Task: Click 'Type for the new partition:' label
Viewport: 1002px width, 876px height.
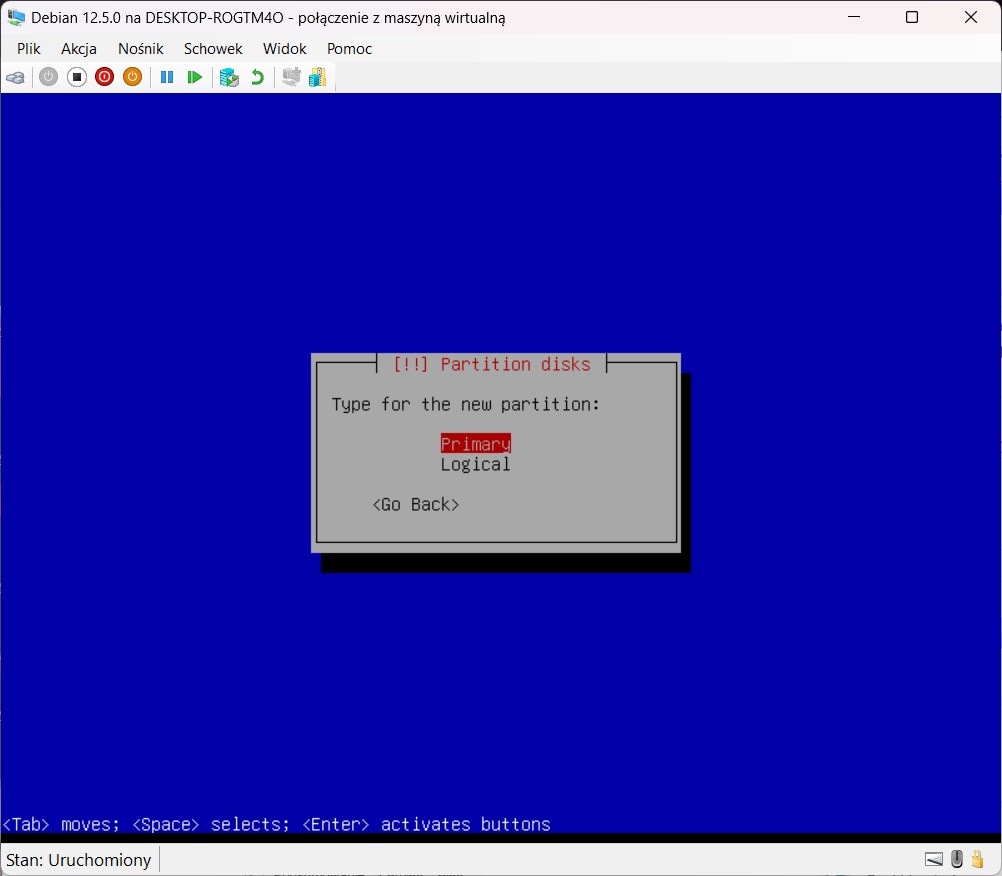Action: (465, 404)
